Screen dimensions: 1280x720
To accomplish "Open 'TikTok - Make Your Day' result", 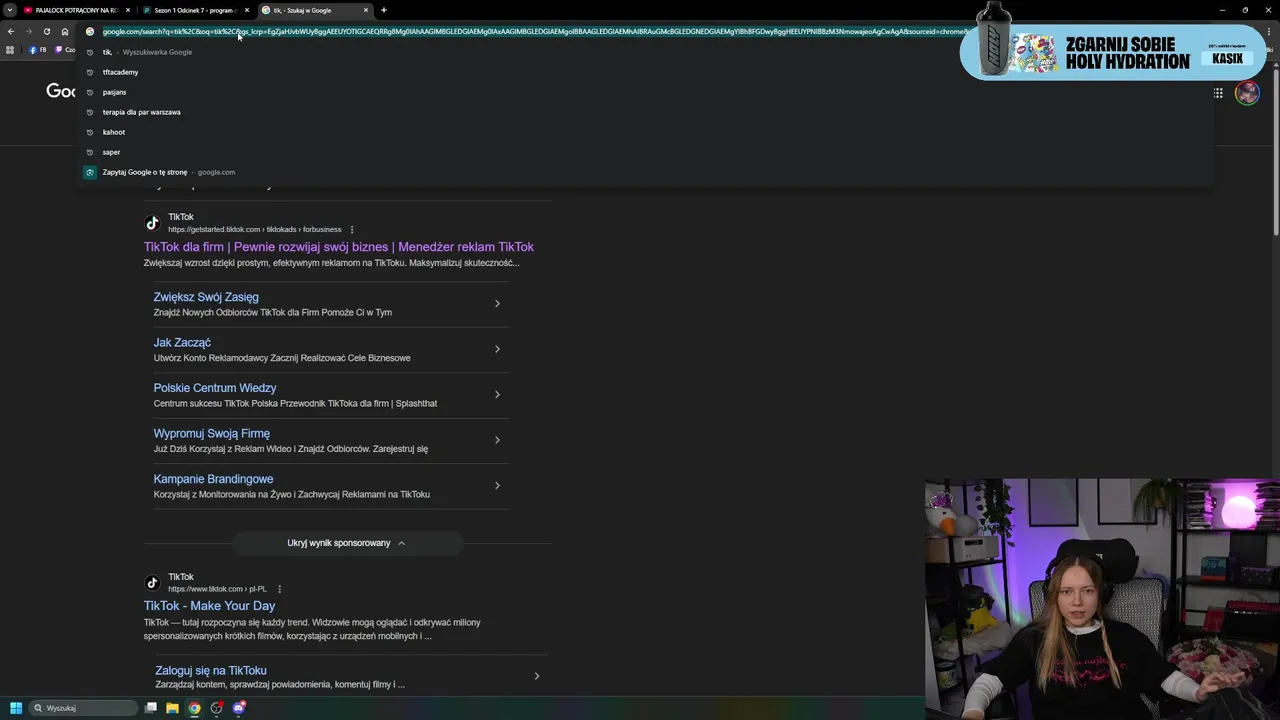I will (x=209, y=606).
